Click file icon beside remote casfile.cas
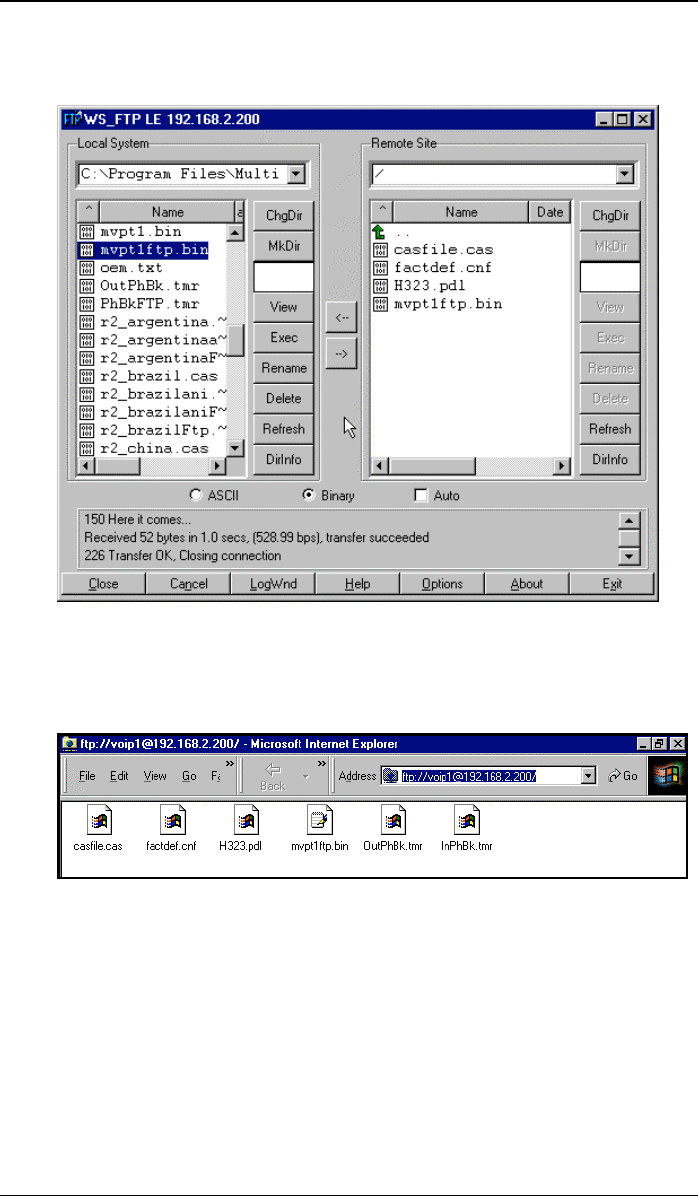Screen dimensions: 698x1196 [x=380, y=249]
